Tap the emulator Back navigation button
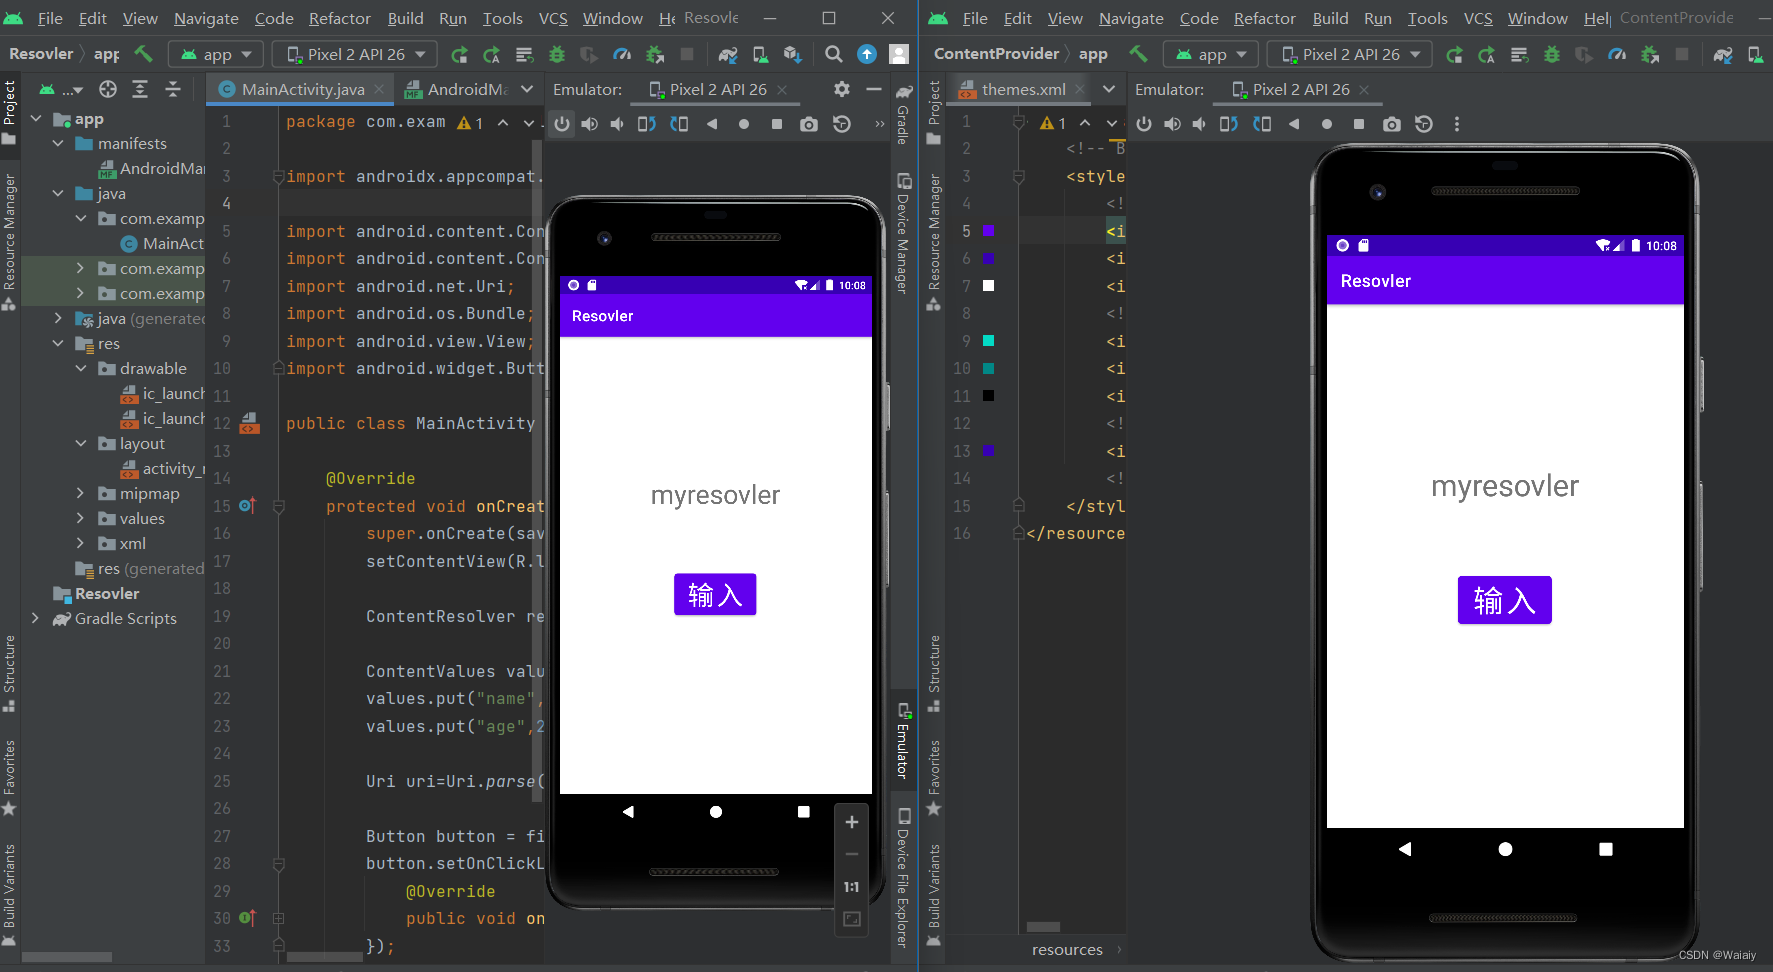This screenshot has width=1773, height=972. [628, 812]
